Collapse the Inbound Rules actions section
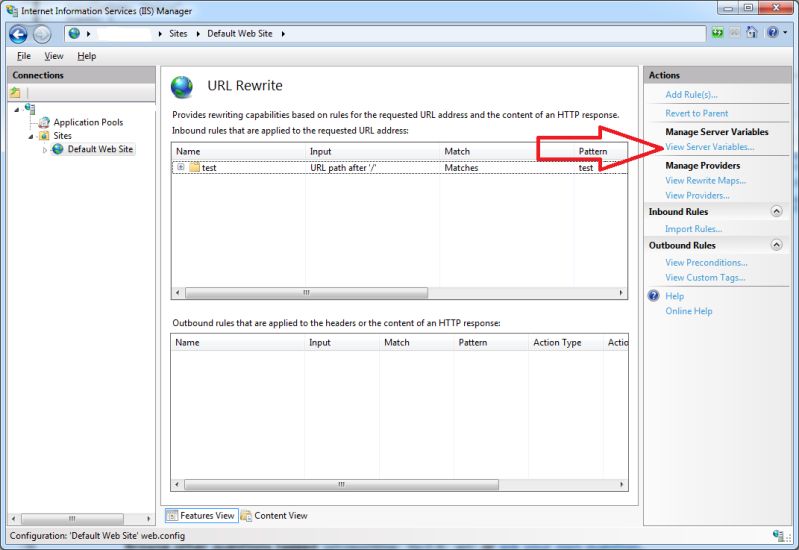 (x=776, y=211)
